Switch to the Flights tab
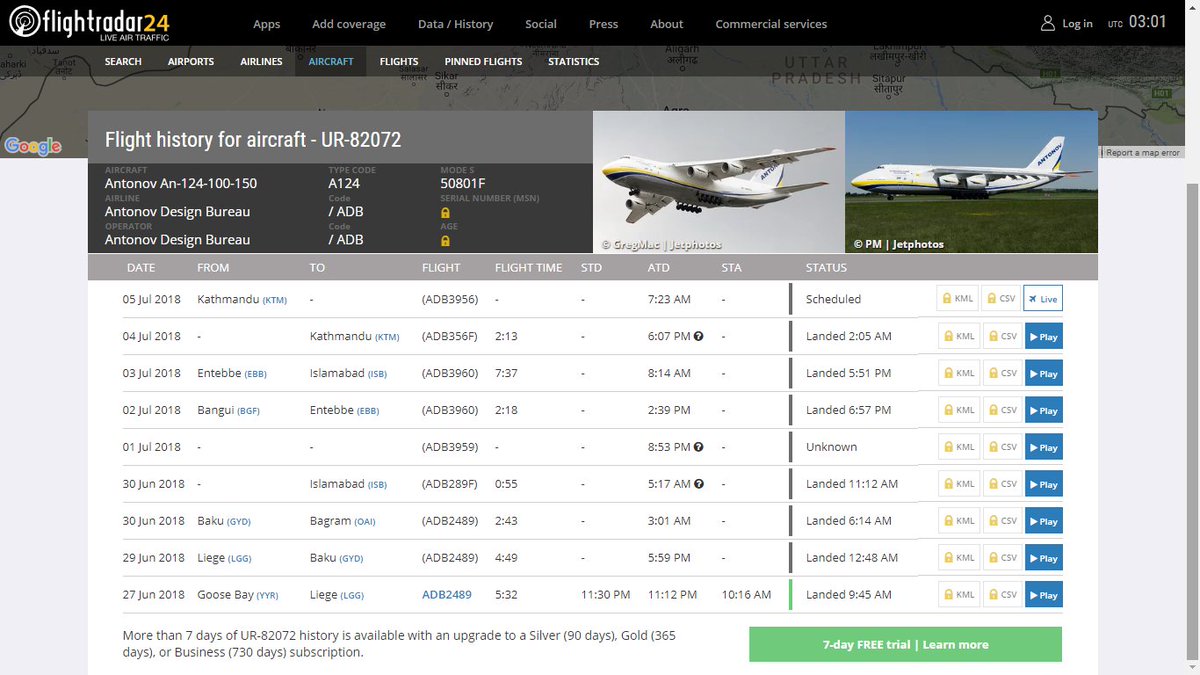Viewport: 1200px width, 675px height. click(x=399, y=61)
